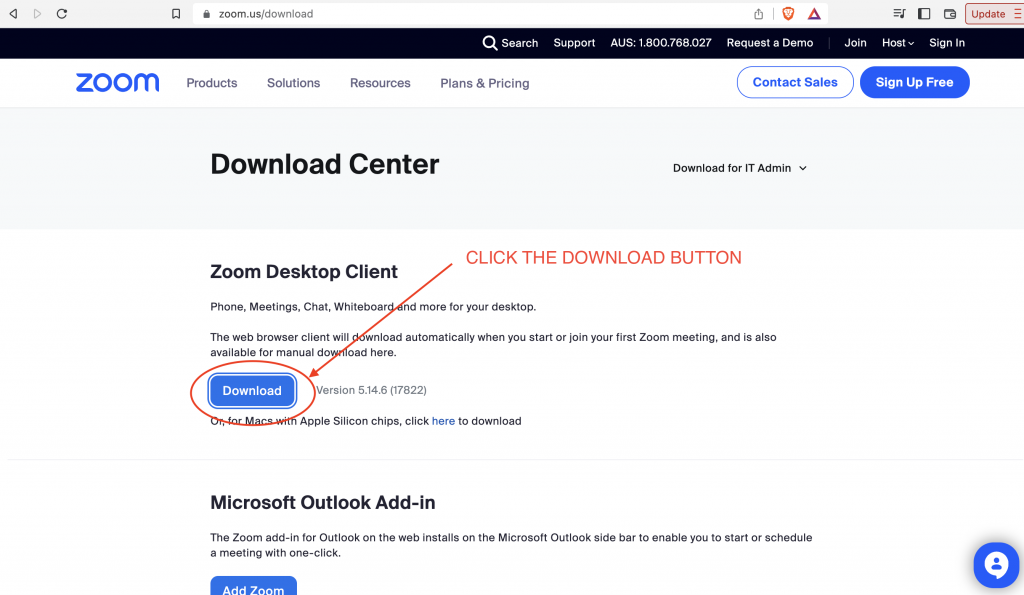Viewport: 1024px width, 595px height.
Task: Click the browser back arrow
Action: click(13, 14)
